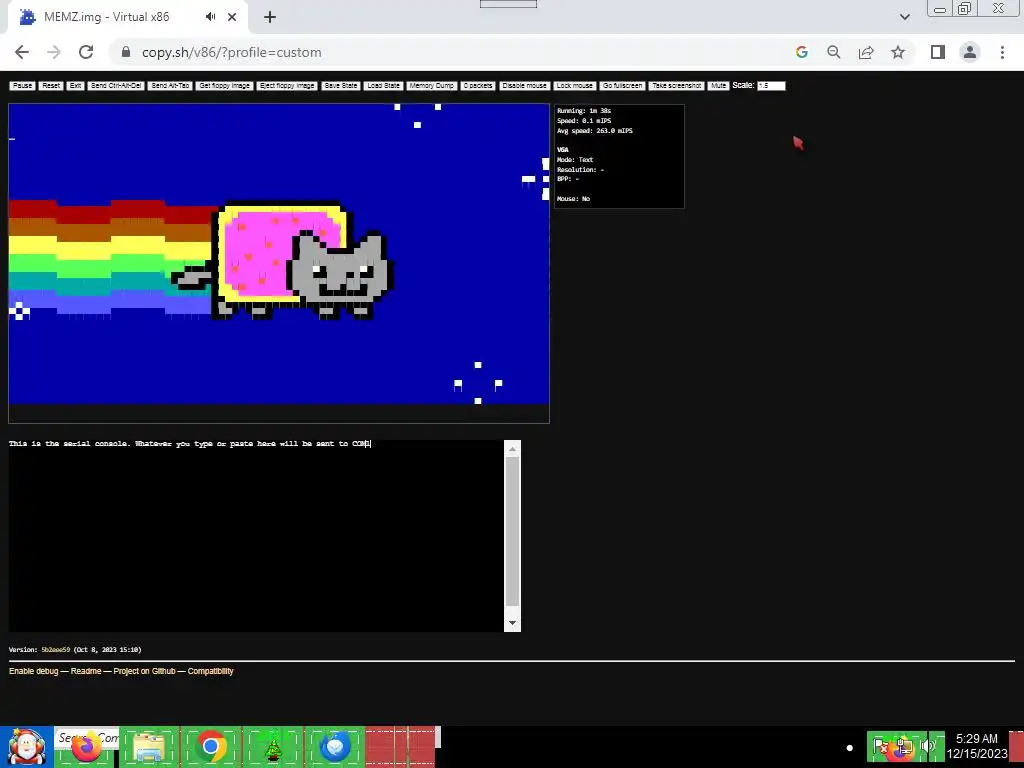The image size is (1024, 768).
Task: Open the Enable debug link
Action: 33,671
